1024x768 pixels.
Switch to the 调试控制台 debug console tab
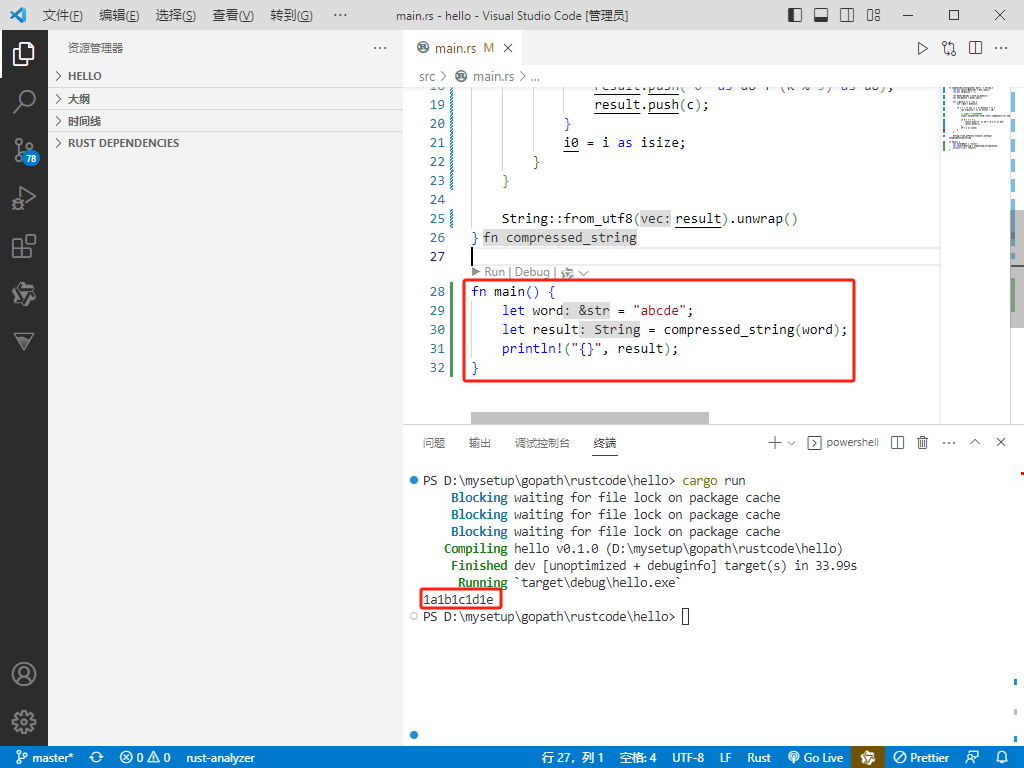point(542,443)
